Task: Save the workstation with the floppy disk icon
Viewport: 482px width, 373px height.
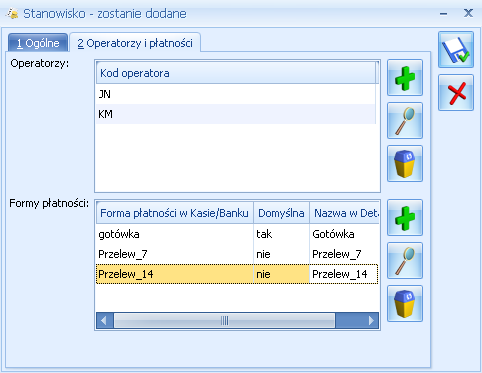Action: pyautogui.click(x=456, y=50)
